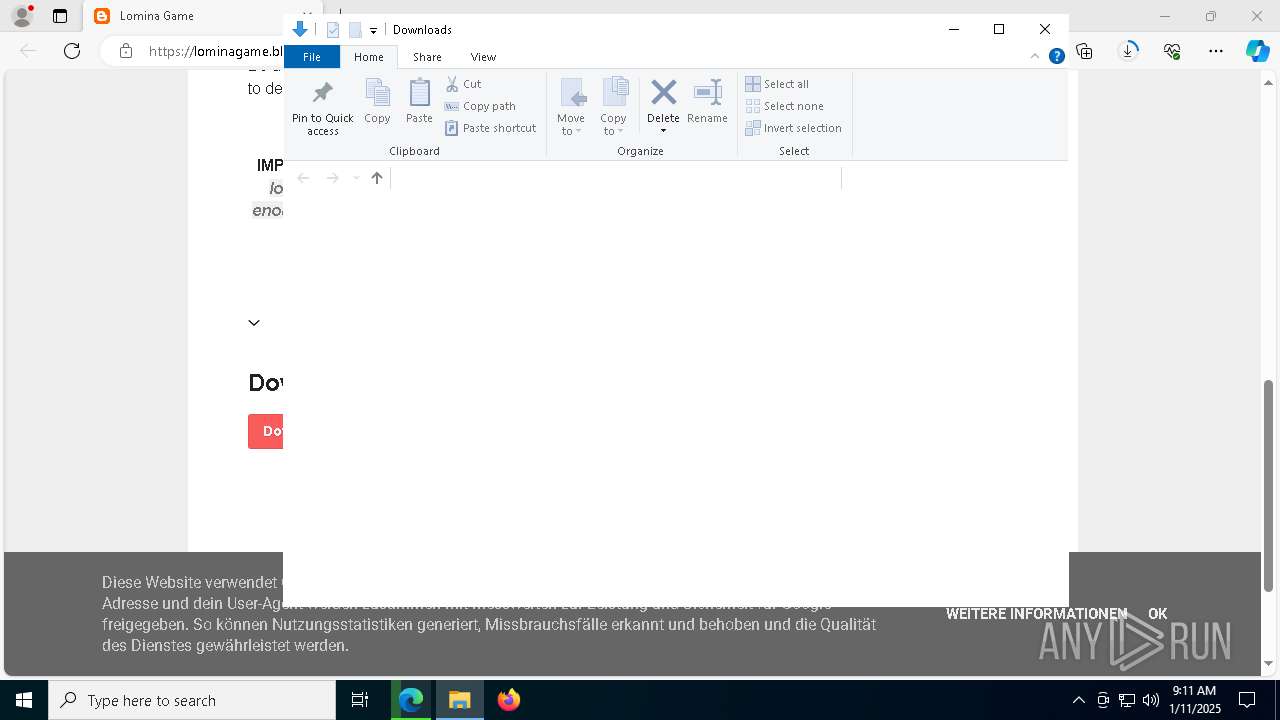Show hidden system tray icons

(x=1078, y=700)
